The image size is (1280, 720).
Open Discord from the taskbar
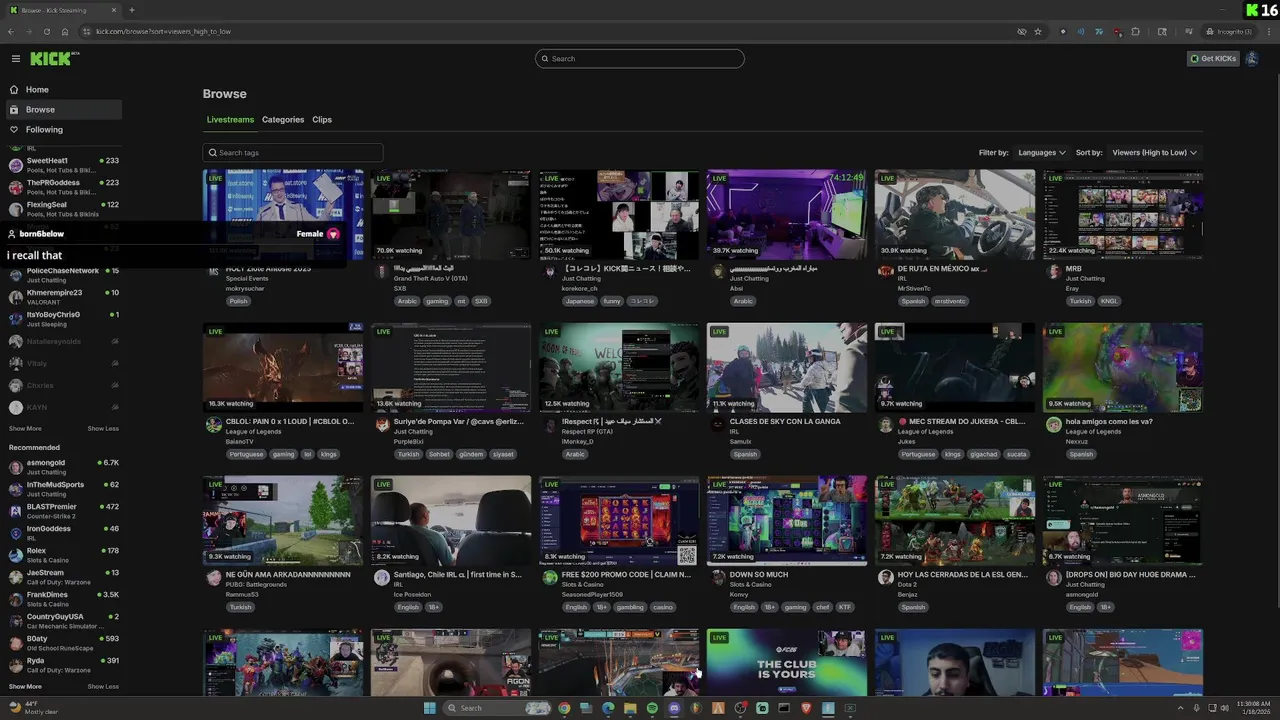(x=674, y=708)
